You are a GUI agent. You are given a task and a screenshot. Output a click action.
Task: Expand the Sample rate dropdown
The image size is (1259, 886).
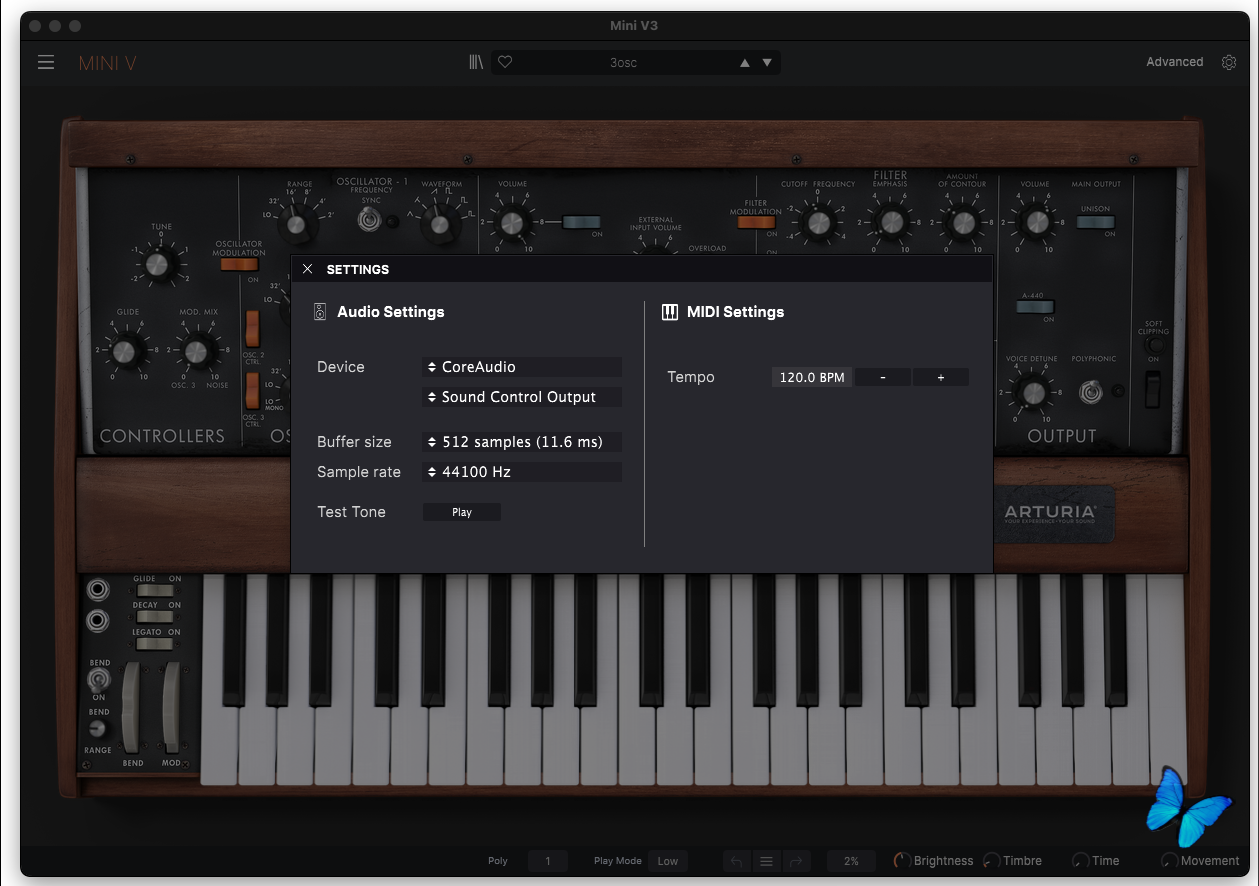(522, 472)
